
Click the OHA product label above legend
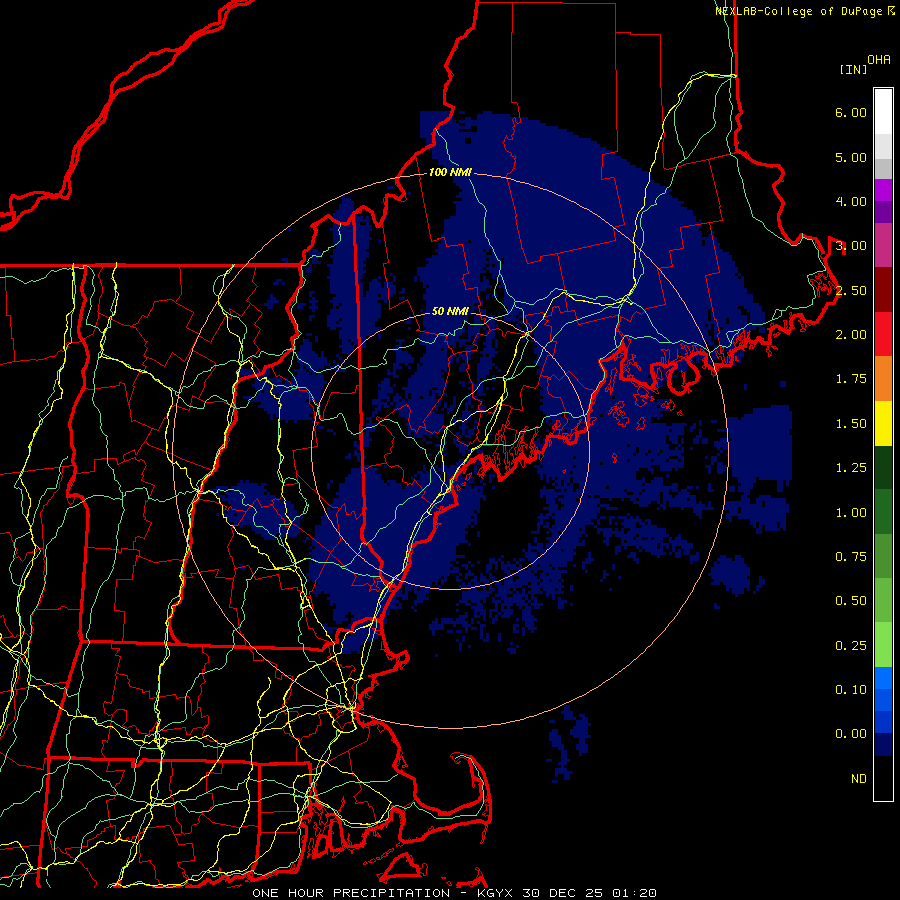[x=879, y=60]
